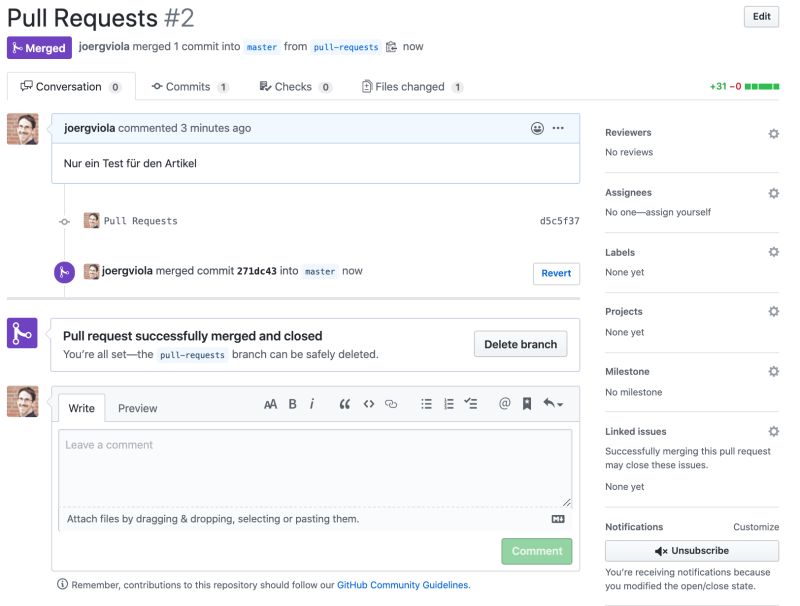The width and height of the screenshot is (800, 606).
Task: Insert a blockquote using the quote icon
Action: point(345,404)
